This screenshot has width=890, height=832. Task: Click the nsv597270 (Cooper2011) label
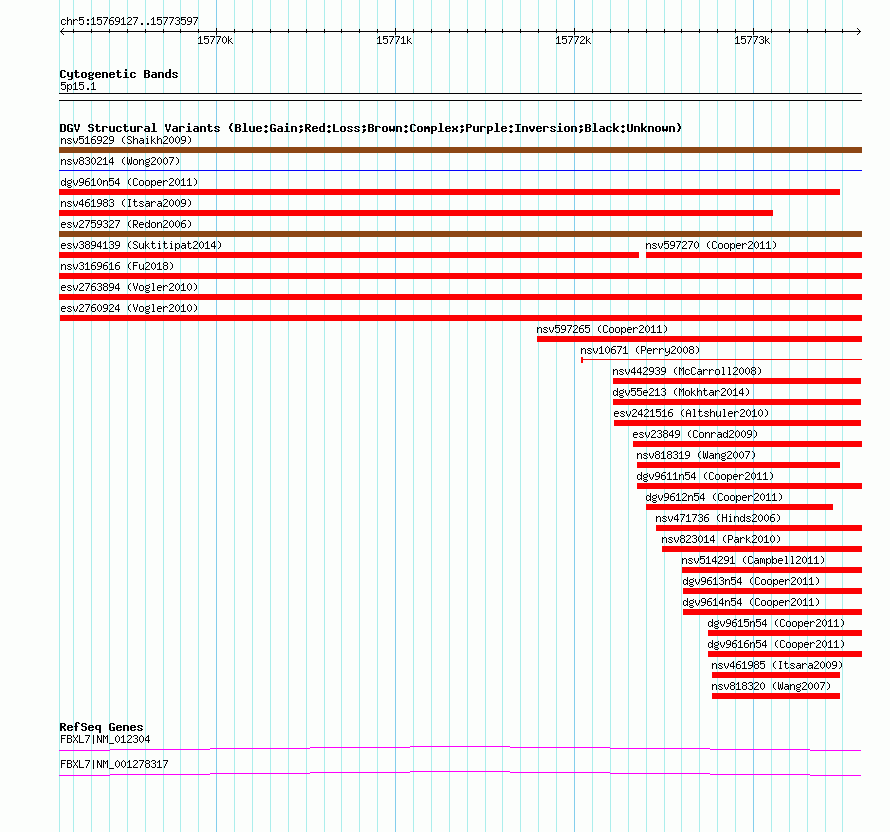[711, 245]
